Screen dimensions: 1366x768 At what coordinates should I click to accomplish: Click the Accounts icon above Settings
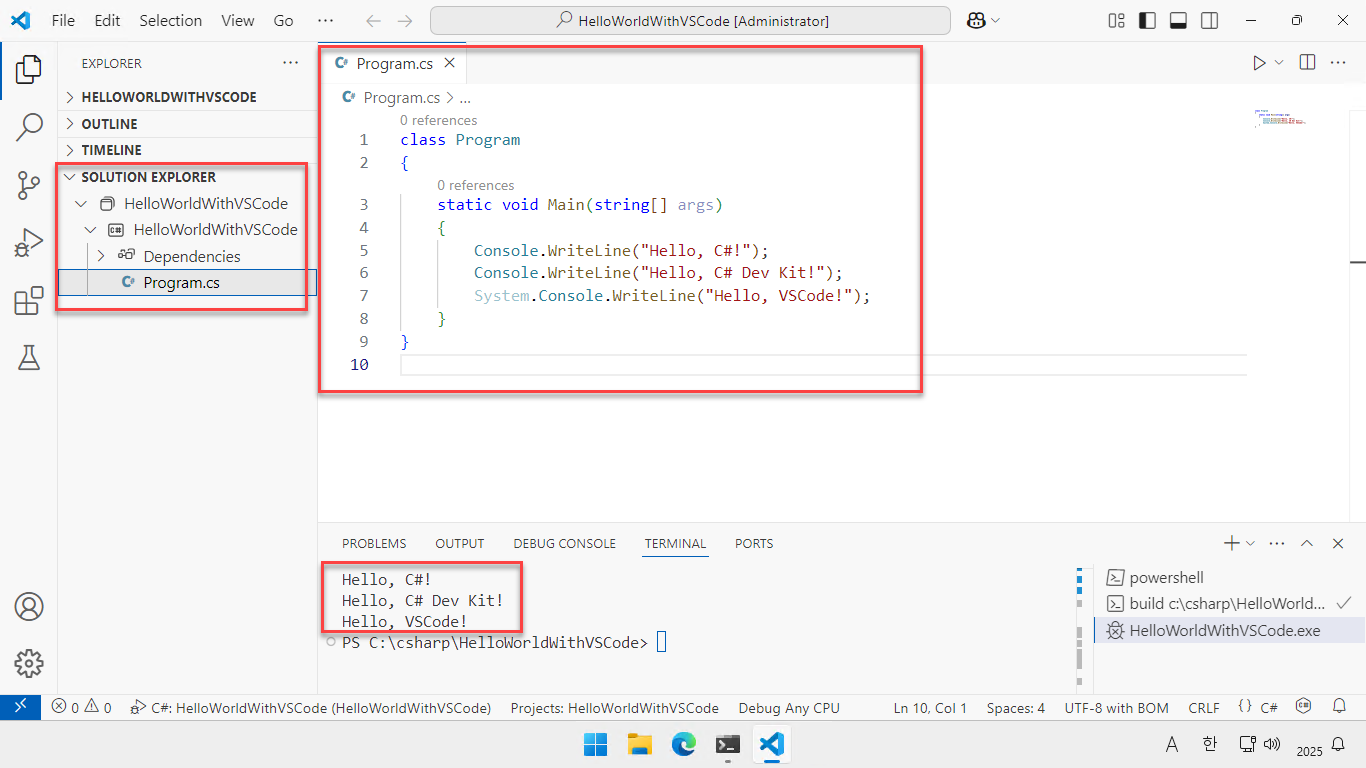click(x=29, y=607)
